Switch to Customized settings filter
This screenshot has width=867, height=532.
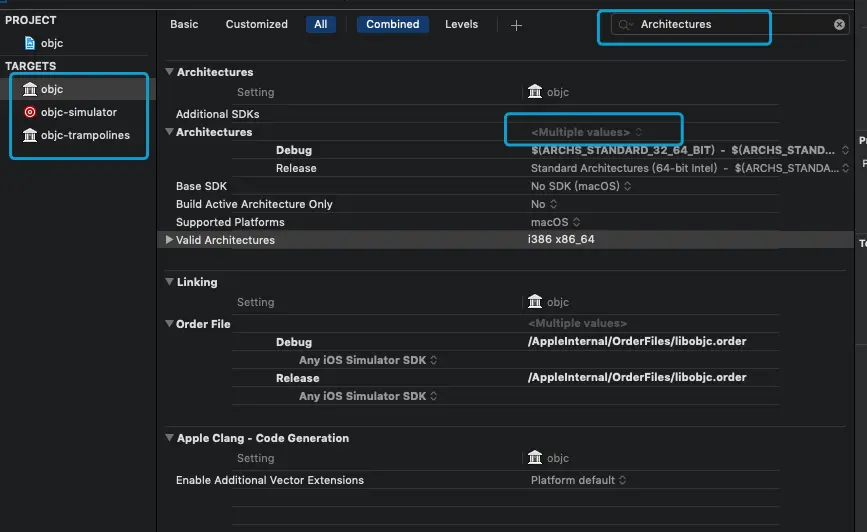(x=256, y=24)
